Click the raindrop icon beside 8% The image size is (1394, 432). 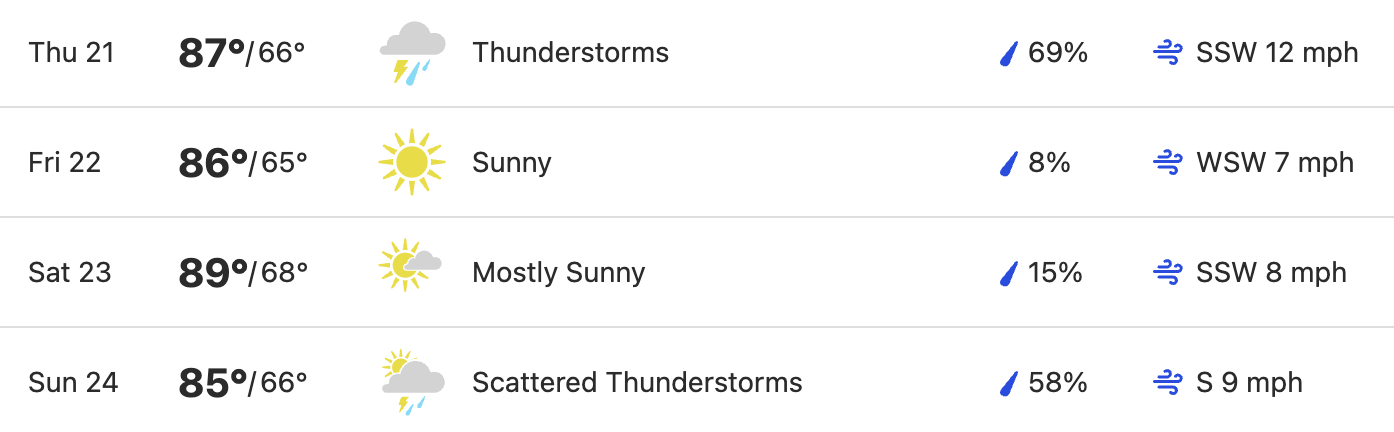tap(1009, 163)
